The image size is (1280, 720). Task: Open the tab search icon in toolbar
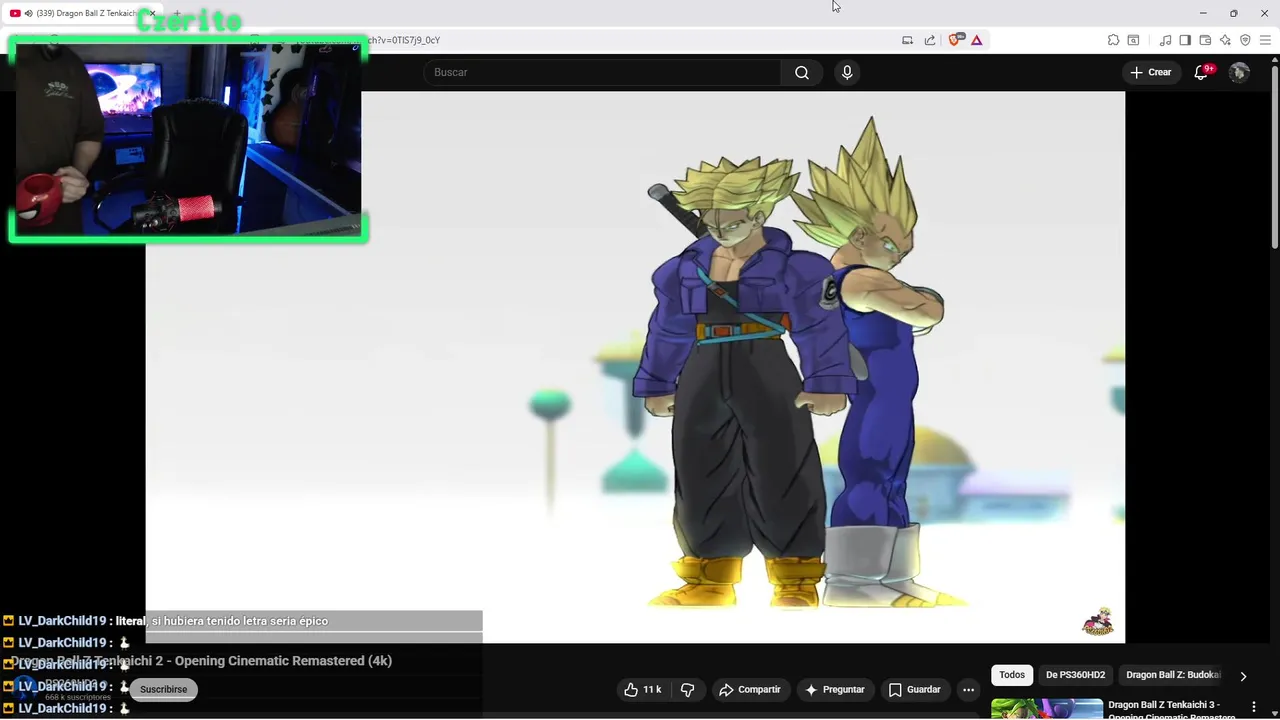tap(1133, 40)
